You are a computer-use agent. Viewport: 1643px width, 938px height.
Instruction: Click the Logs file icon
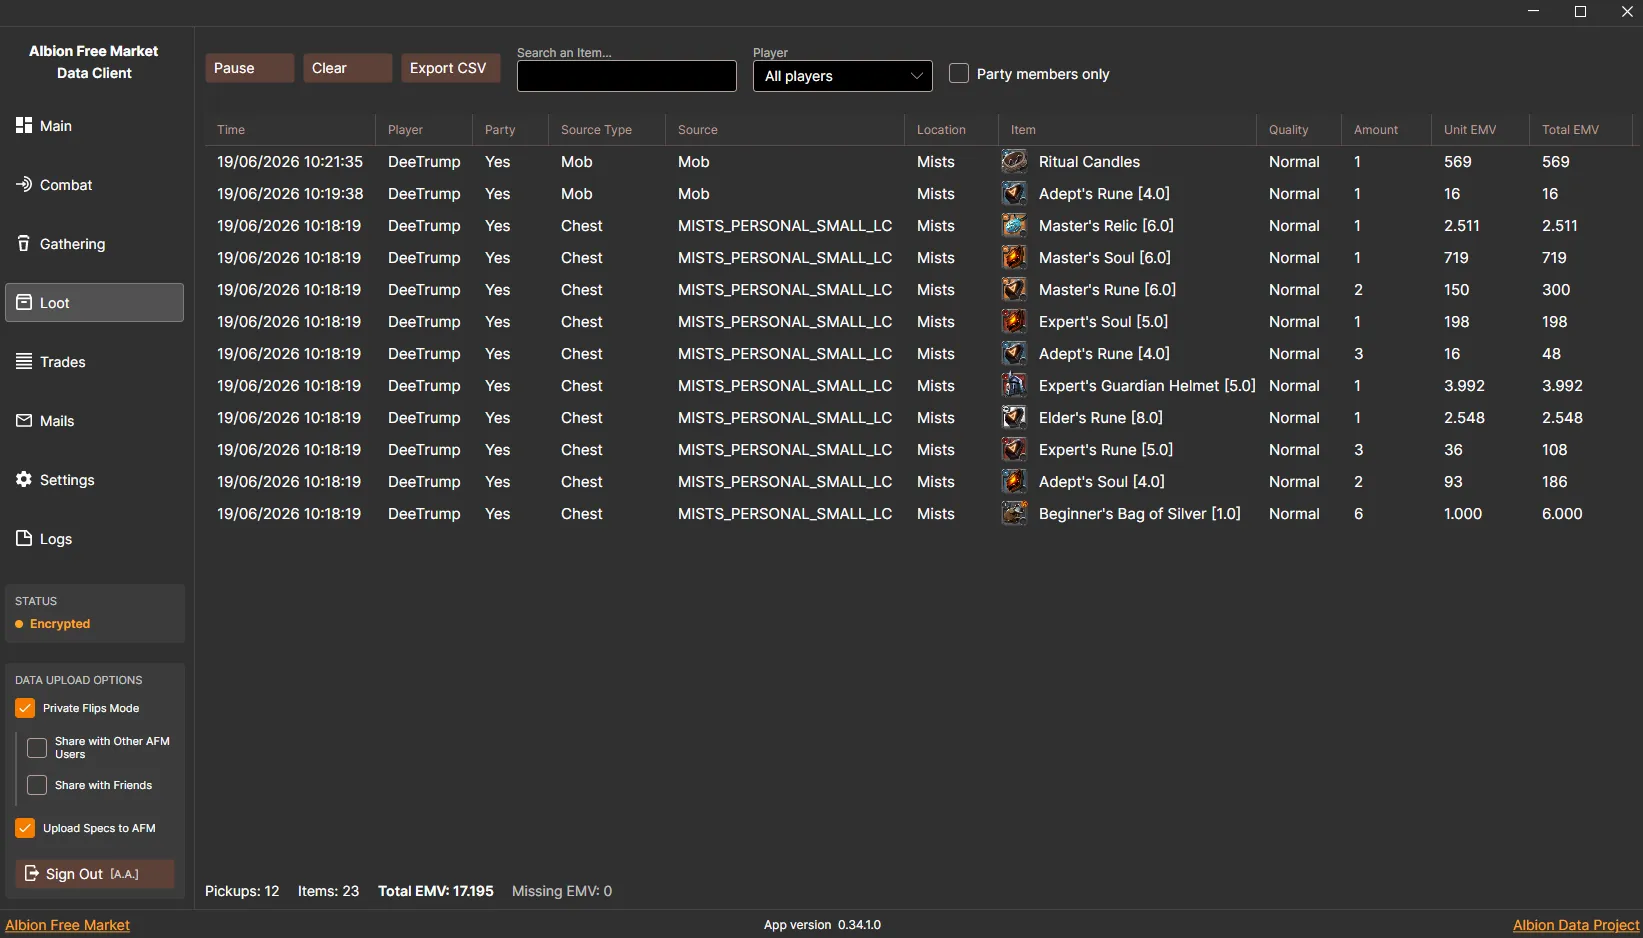tap(24, 538)
